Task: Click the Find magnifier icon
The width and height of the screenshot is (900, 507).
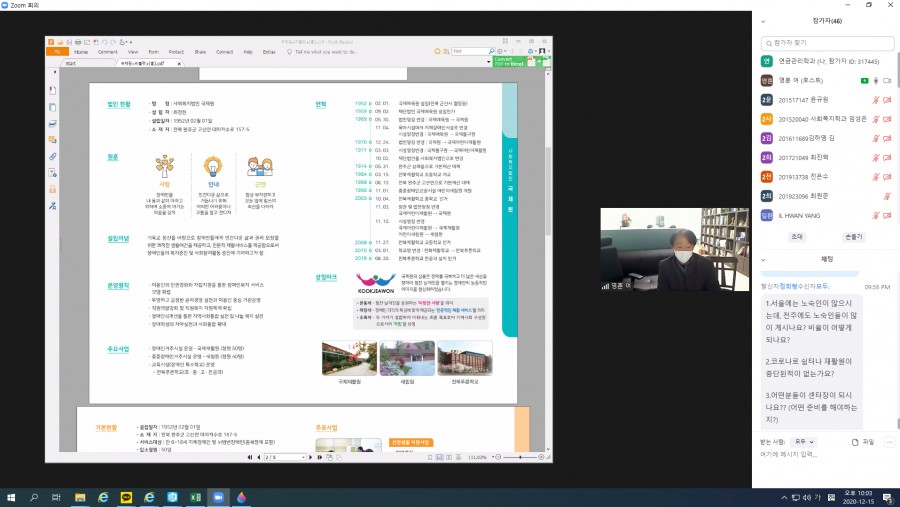Action: point(492,51)
